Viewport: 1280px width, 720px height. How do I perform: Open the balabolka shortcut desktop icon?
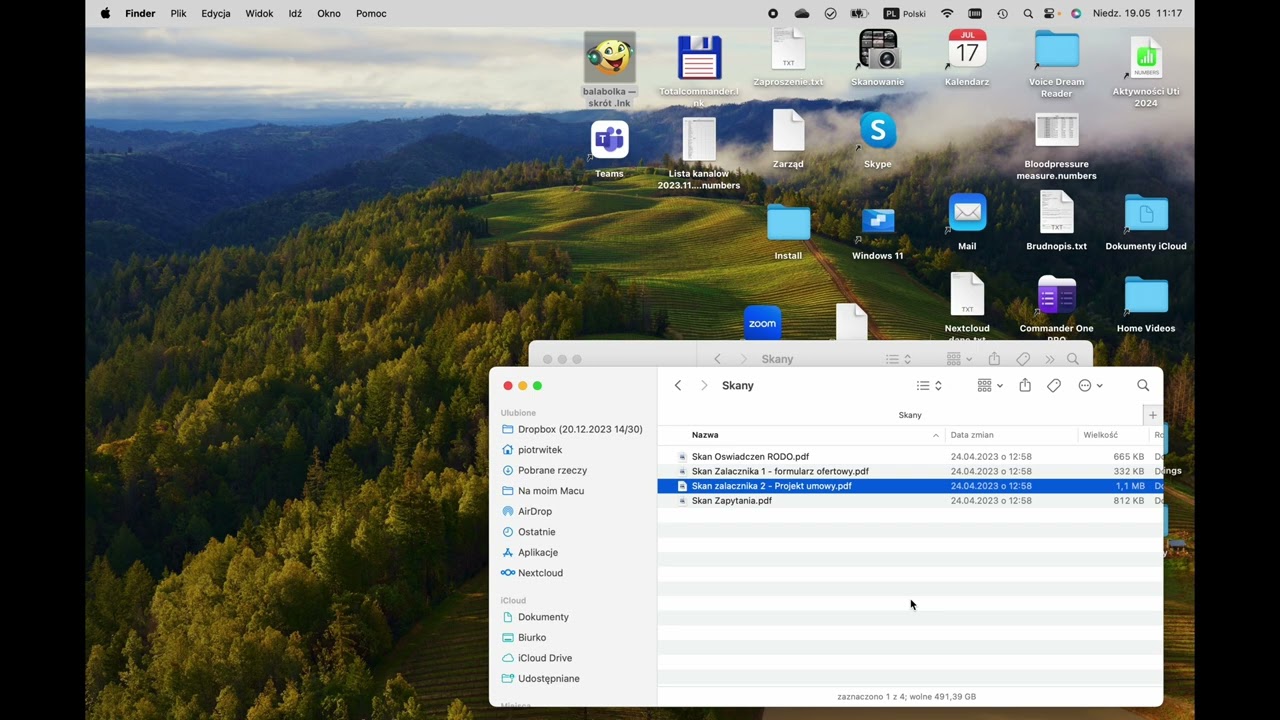[x=609, y=57]
